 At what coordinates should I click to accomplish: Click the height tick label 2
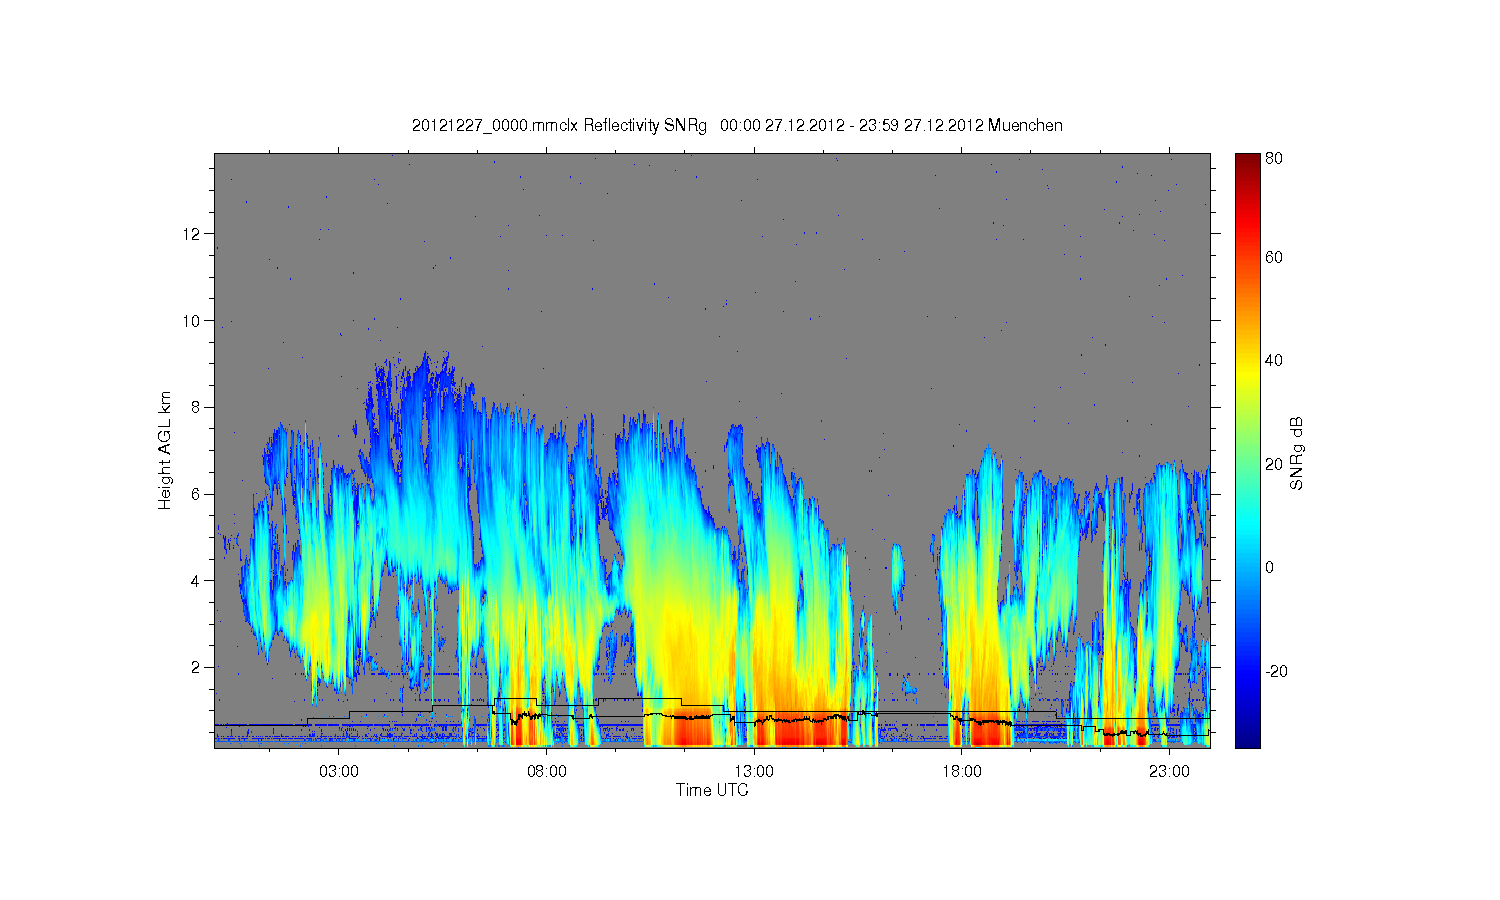(x=197, y=667)
